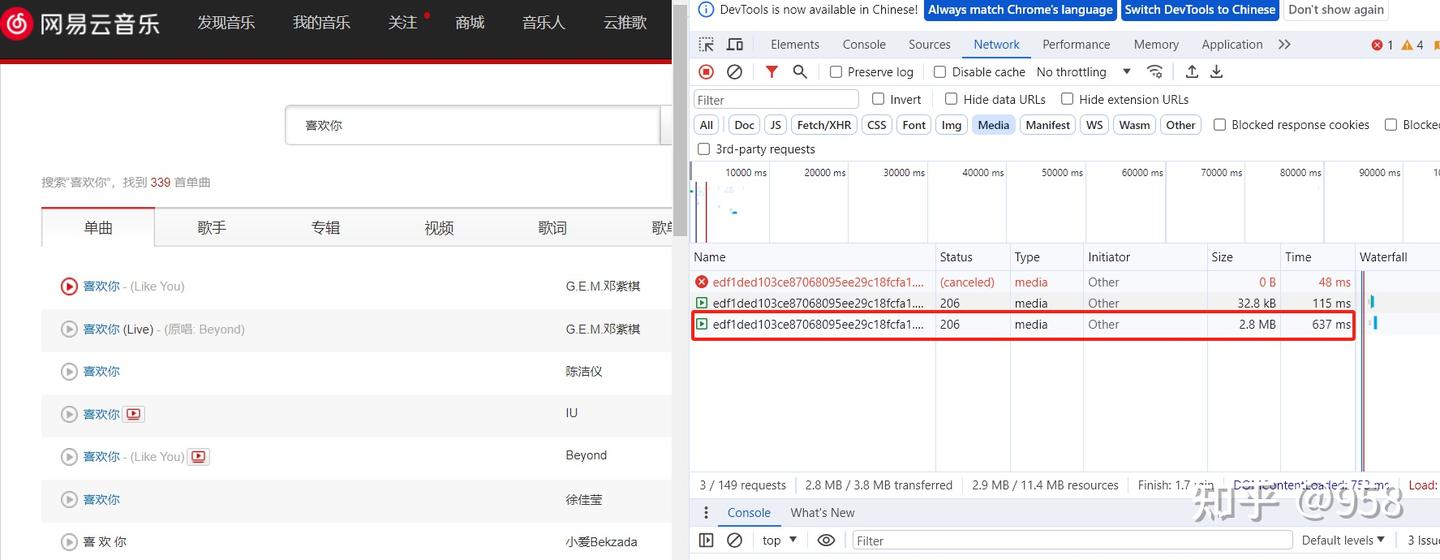The image size is (1440, 560).
Task: Select the 2.8 MB media request row
Action: 1023,325
